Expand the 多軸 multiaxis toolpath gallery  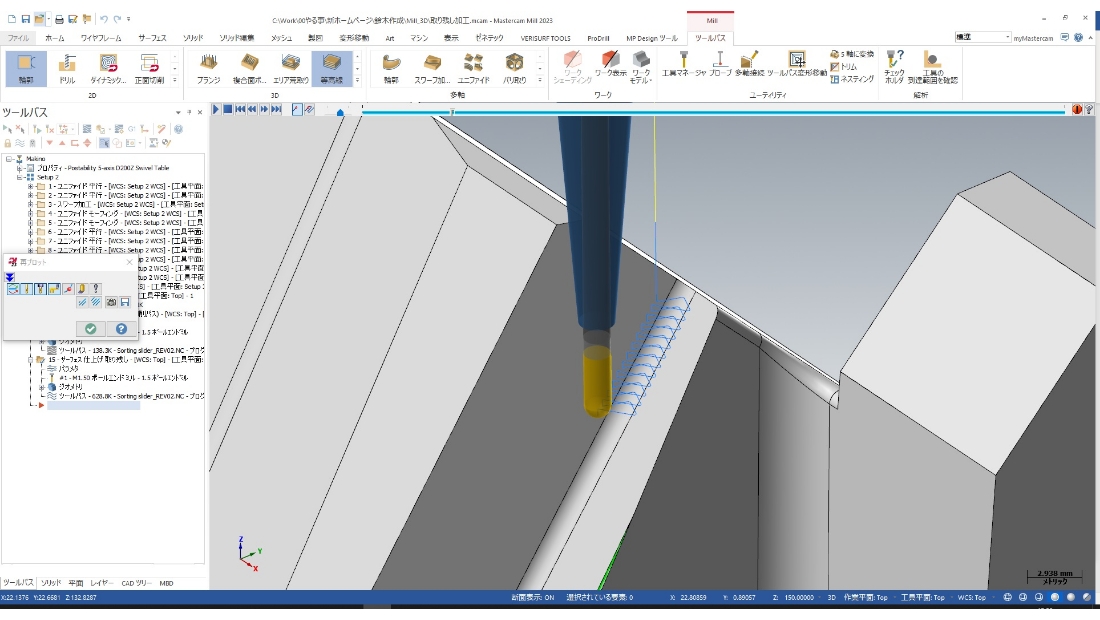539,81
